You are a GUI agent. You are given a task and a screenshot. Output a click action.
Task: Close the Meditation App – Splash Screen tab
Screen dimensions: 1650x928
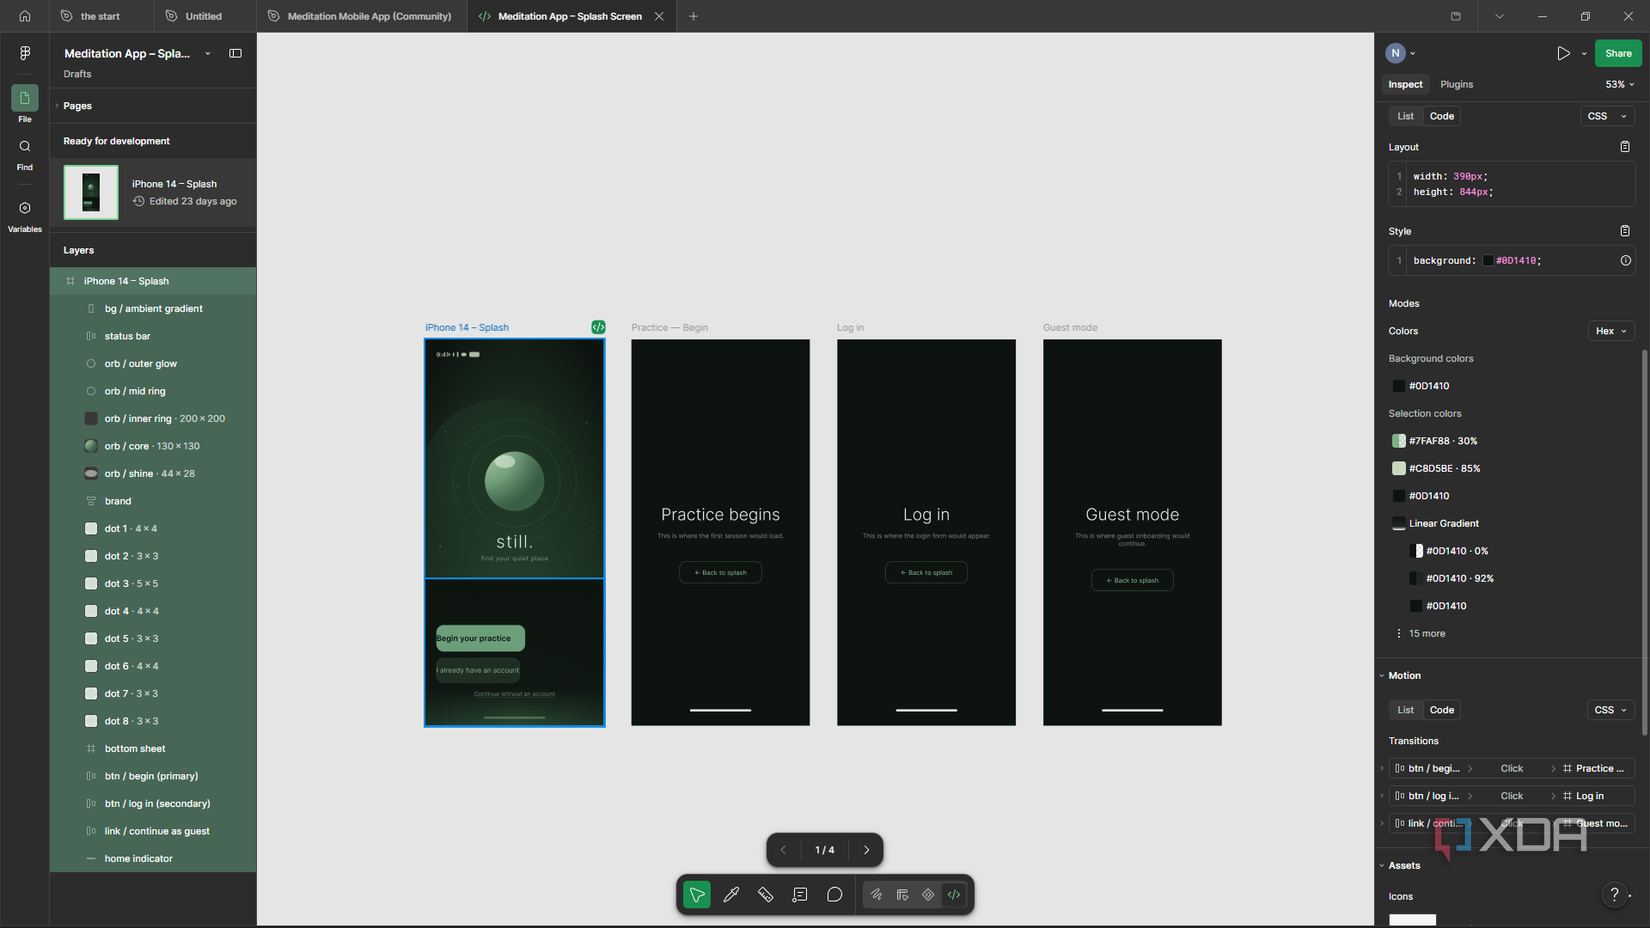(659, 16)
